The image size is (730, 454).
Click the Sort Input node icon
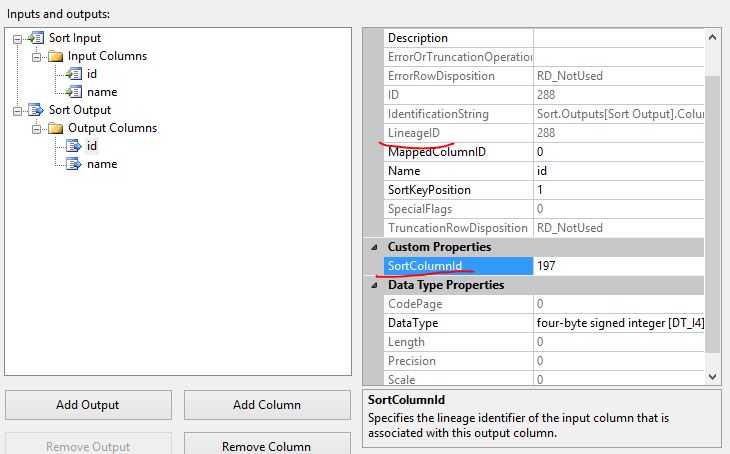36,38
